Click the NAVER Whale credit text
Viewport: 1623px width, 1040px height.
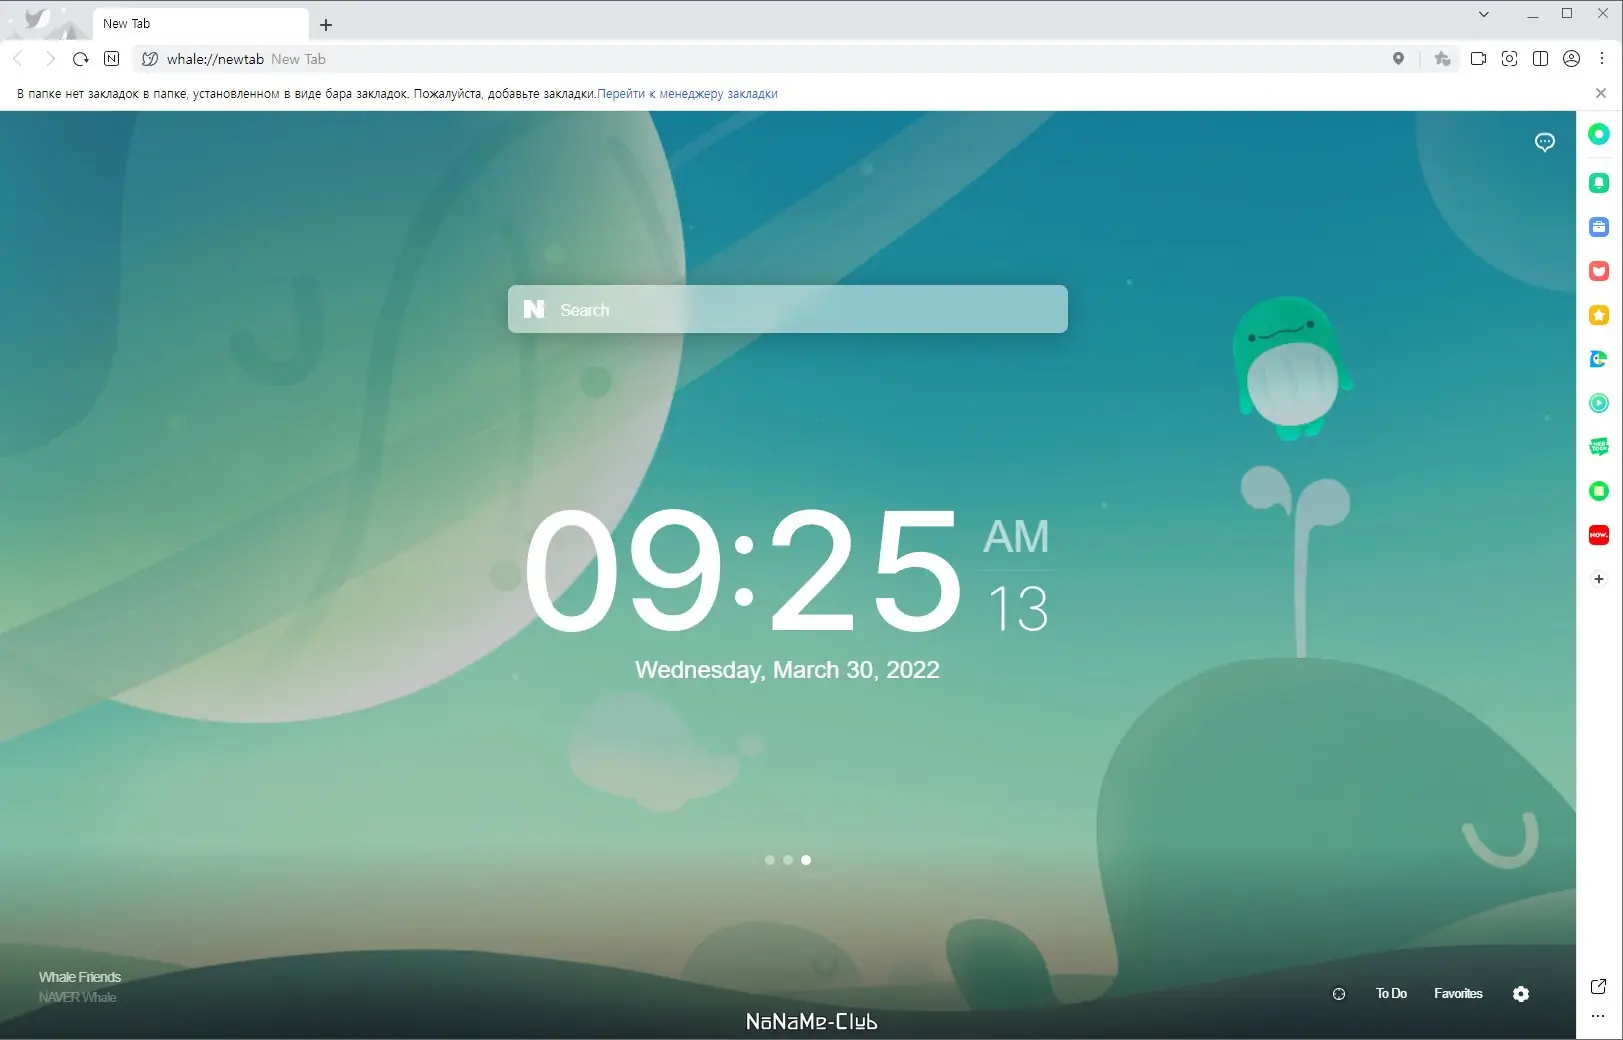(x=77, y=997)
